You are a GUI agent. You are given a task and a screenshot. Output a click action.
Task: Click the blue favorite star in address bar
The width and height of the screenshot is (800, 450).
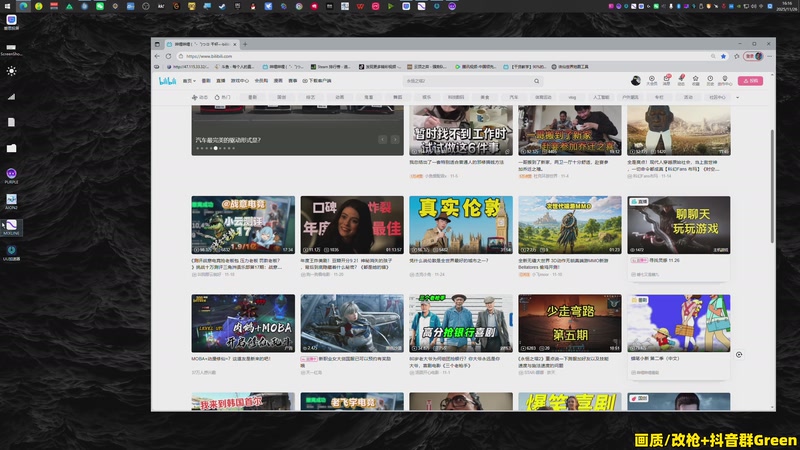tap(723, 56)
